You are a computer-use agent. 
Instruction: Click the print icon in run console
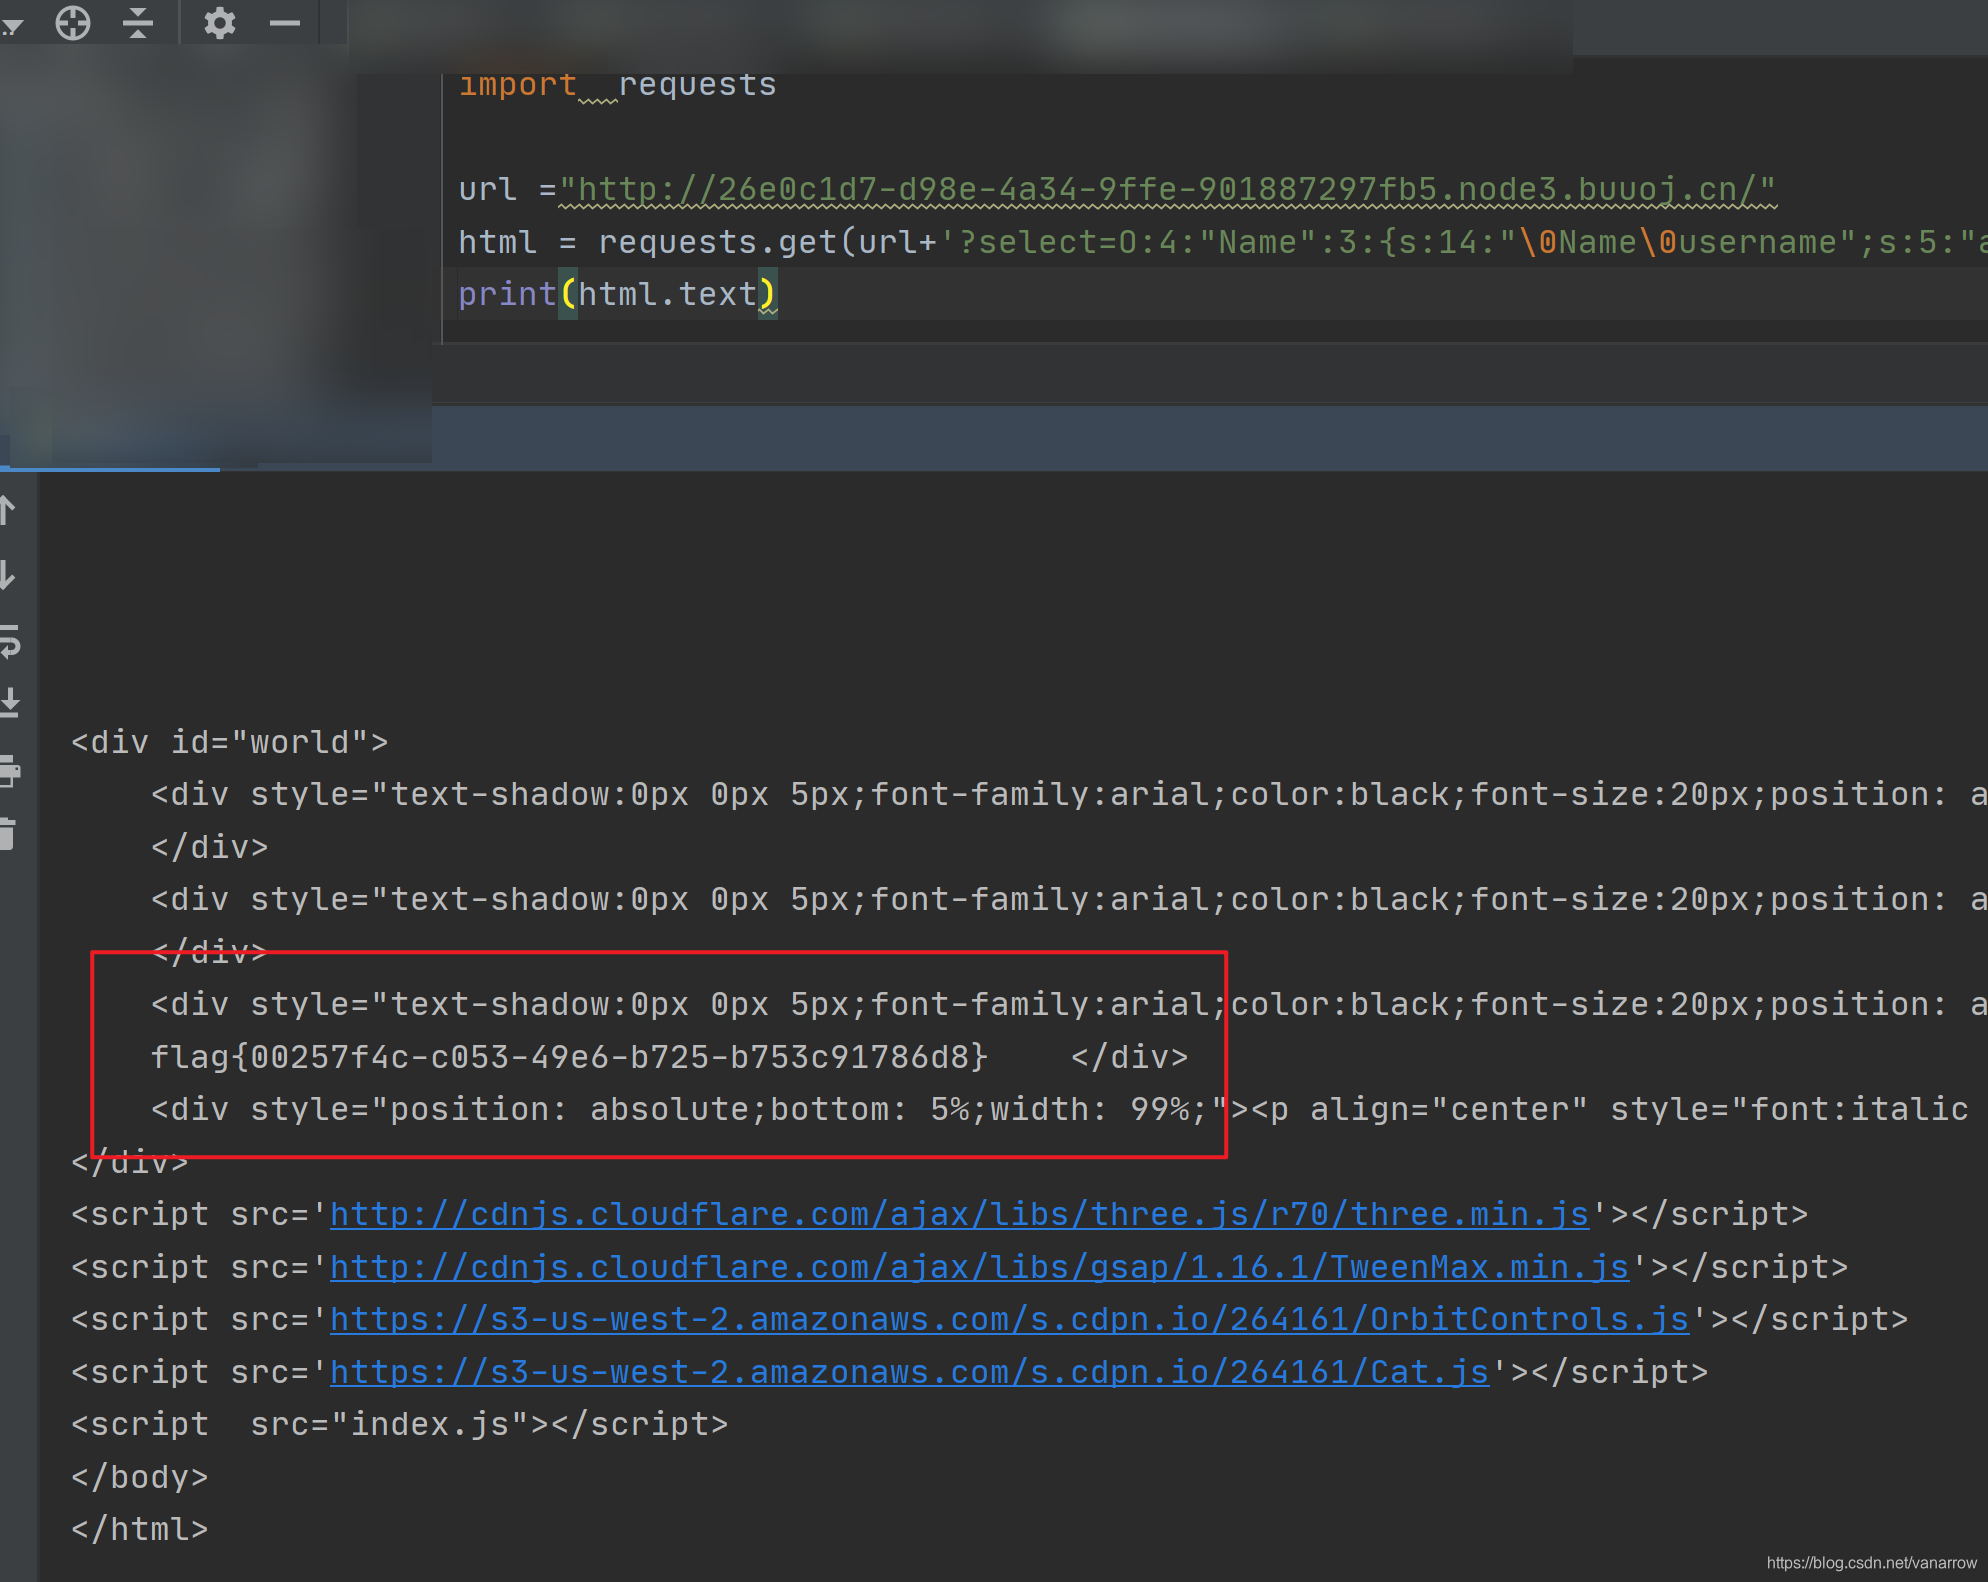10,771
